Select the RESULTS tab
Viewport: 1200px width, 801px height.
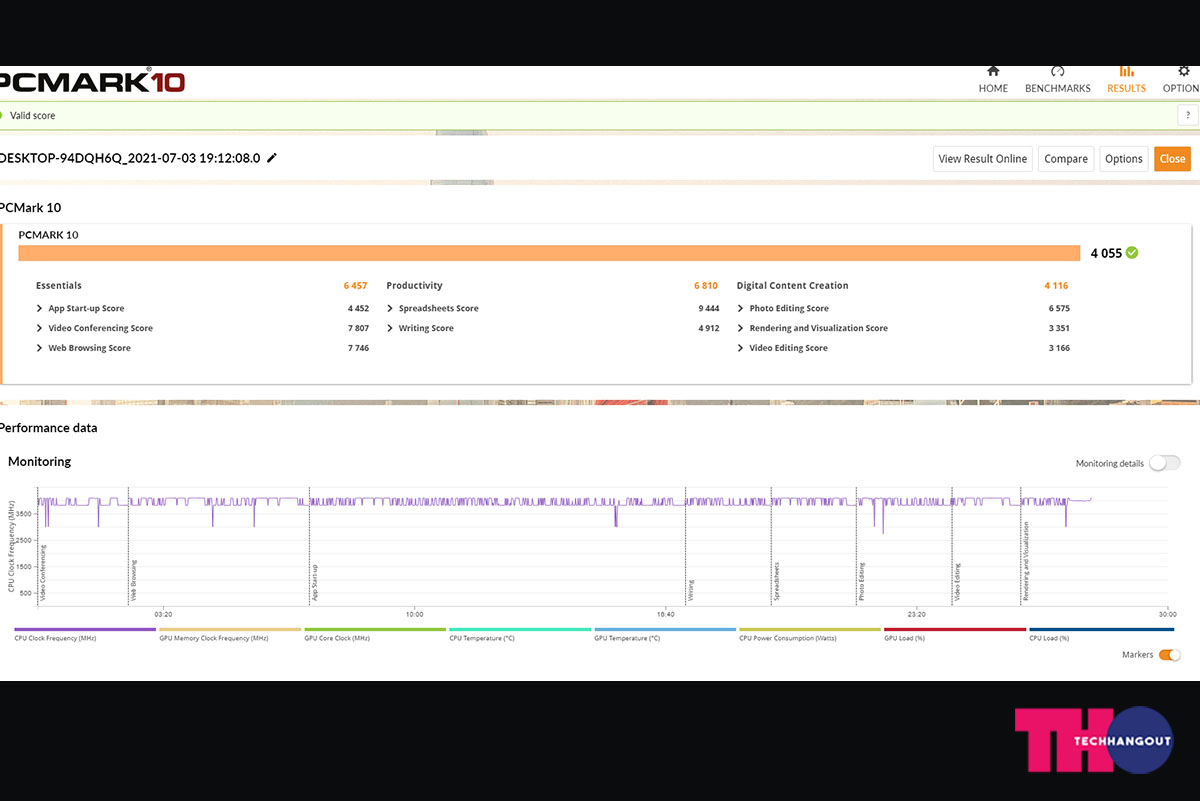(x=1126, y=80)
